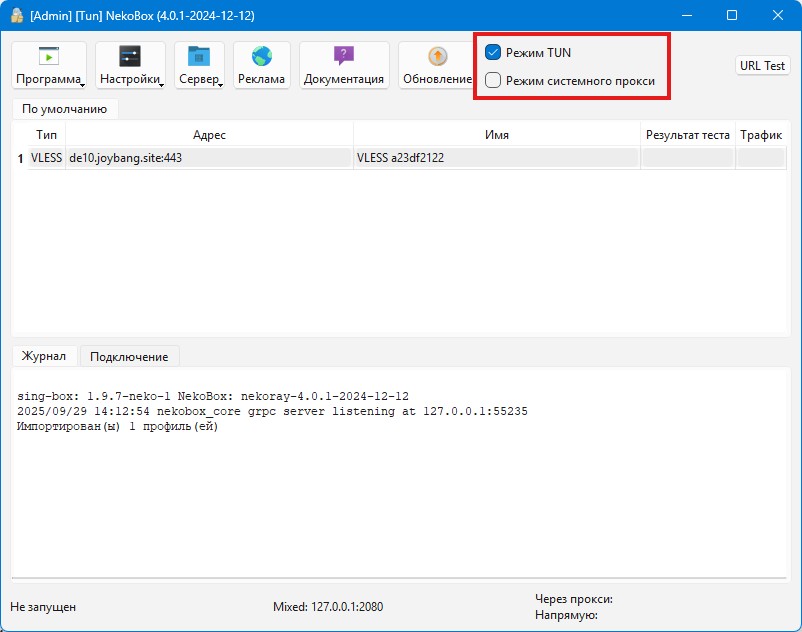Click the Настройки sliders icon
The height and width of the screenshot is (632, 802).
click(130, 57)
